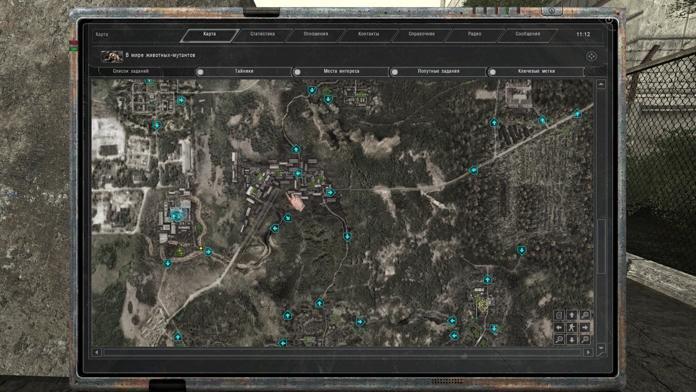Click the mutant quest thumbnail image
696x392 pixels.
pyautogui.click(x=112, y=56)
